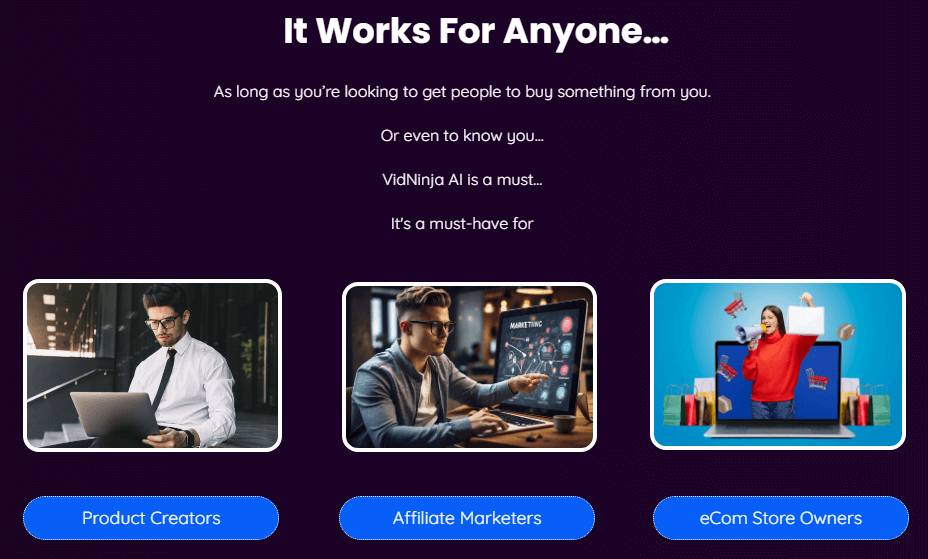Select the Affiliate Marketers button
928x559 pixels.
coord(467,518)
